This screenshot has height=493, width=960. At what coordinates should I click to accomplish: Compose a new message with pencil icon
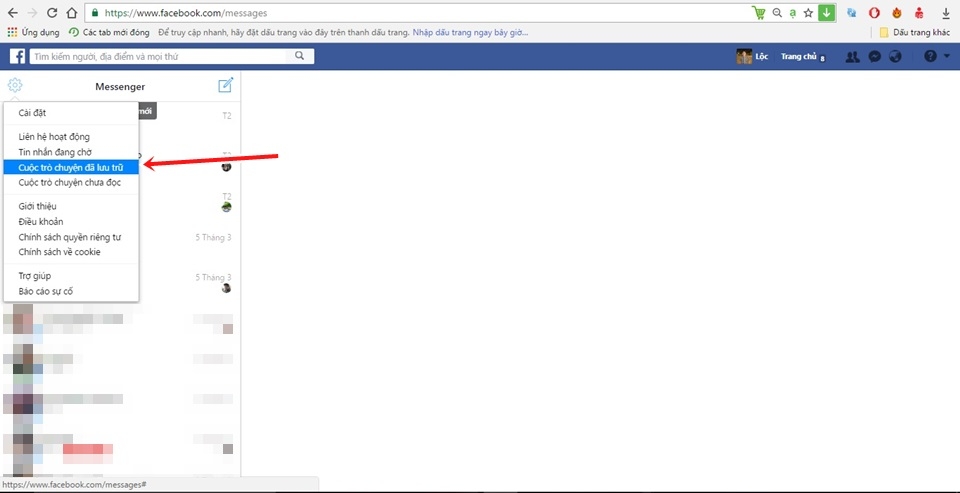pos(225,85)
